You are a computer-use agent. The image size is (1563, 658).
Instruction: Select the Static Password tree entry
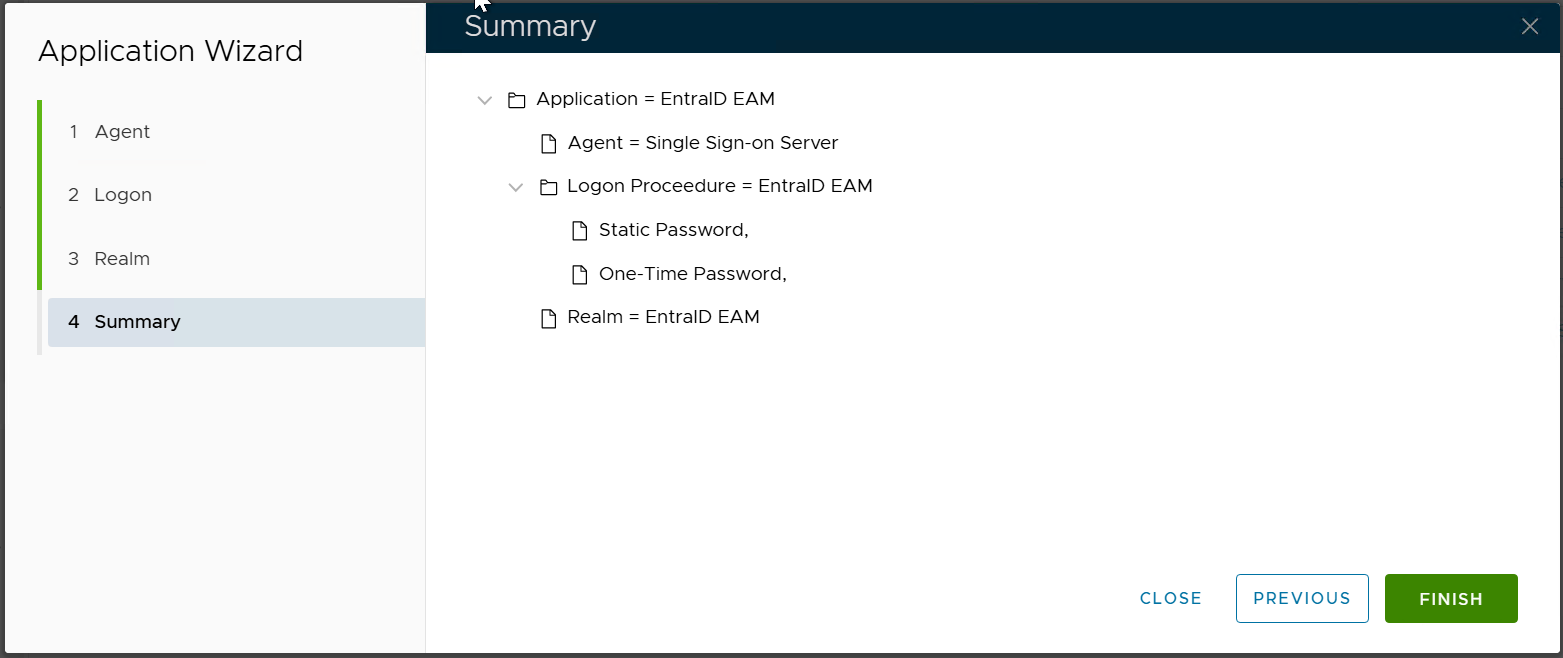tap(673, 230)
